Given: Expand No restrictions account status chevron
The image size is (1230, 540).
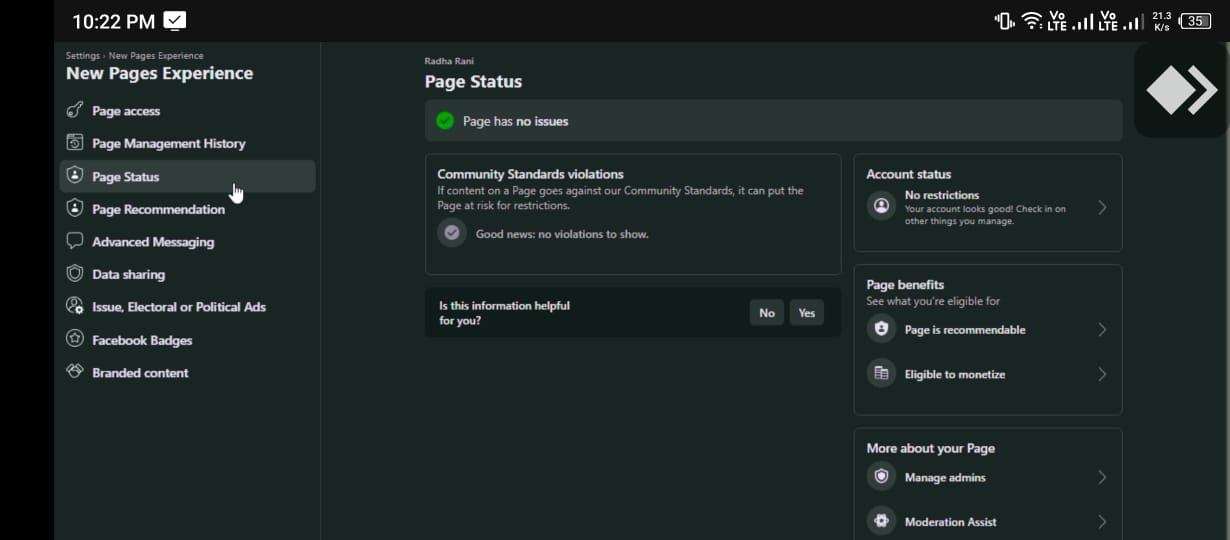Looking at the screenshot, I should pyautogui.click(x=1102, y=207).
